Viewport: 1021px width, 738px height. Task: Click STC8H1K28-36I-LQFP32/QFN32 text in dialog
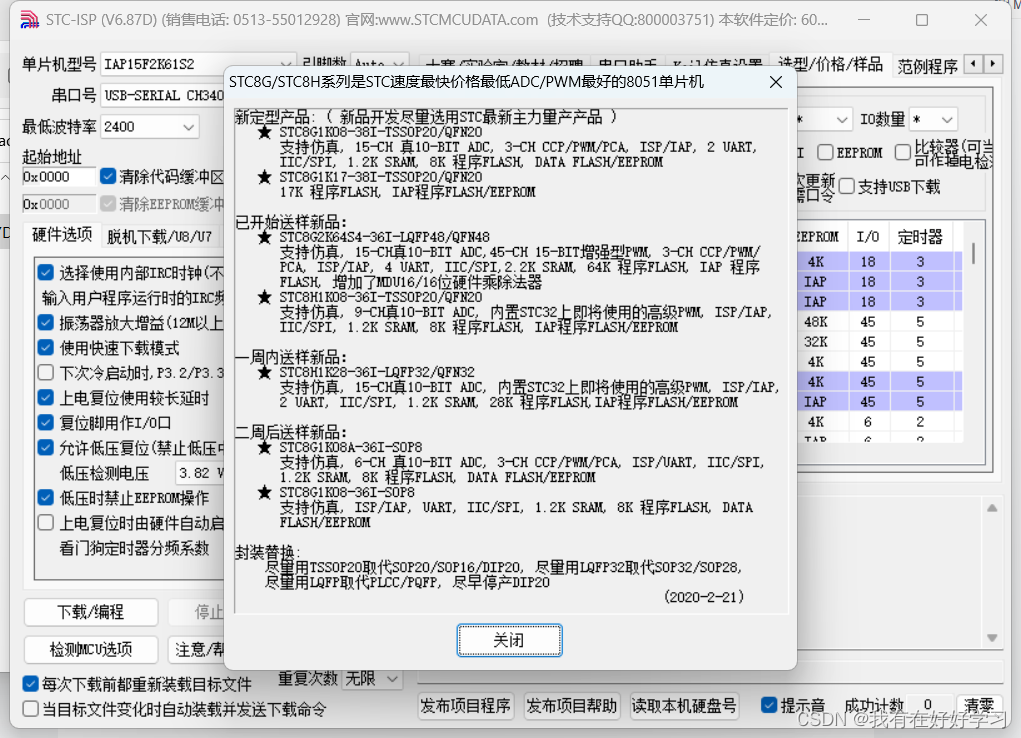tap(377, 373)
